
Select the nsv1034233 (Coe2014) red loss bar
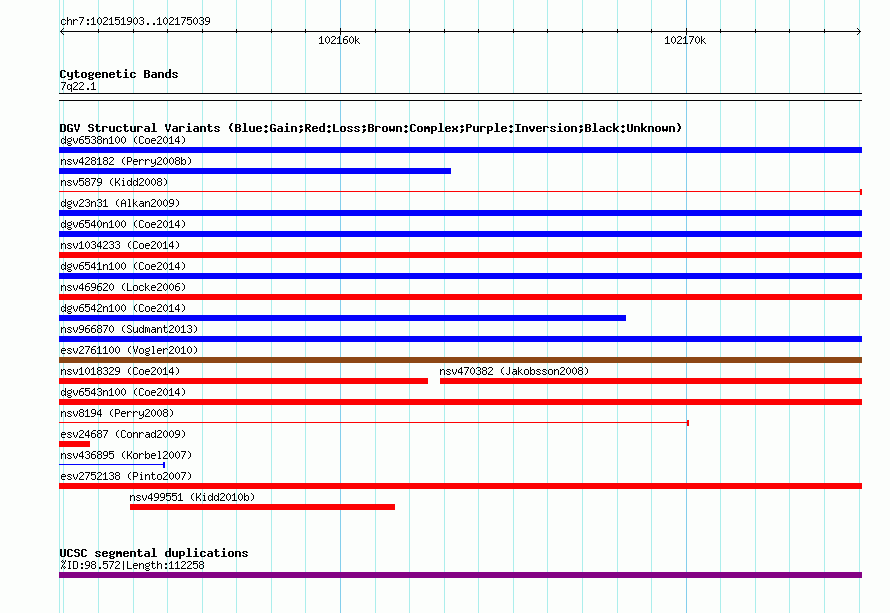click(x=460, y=255)
